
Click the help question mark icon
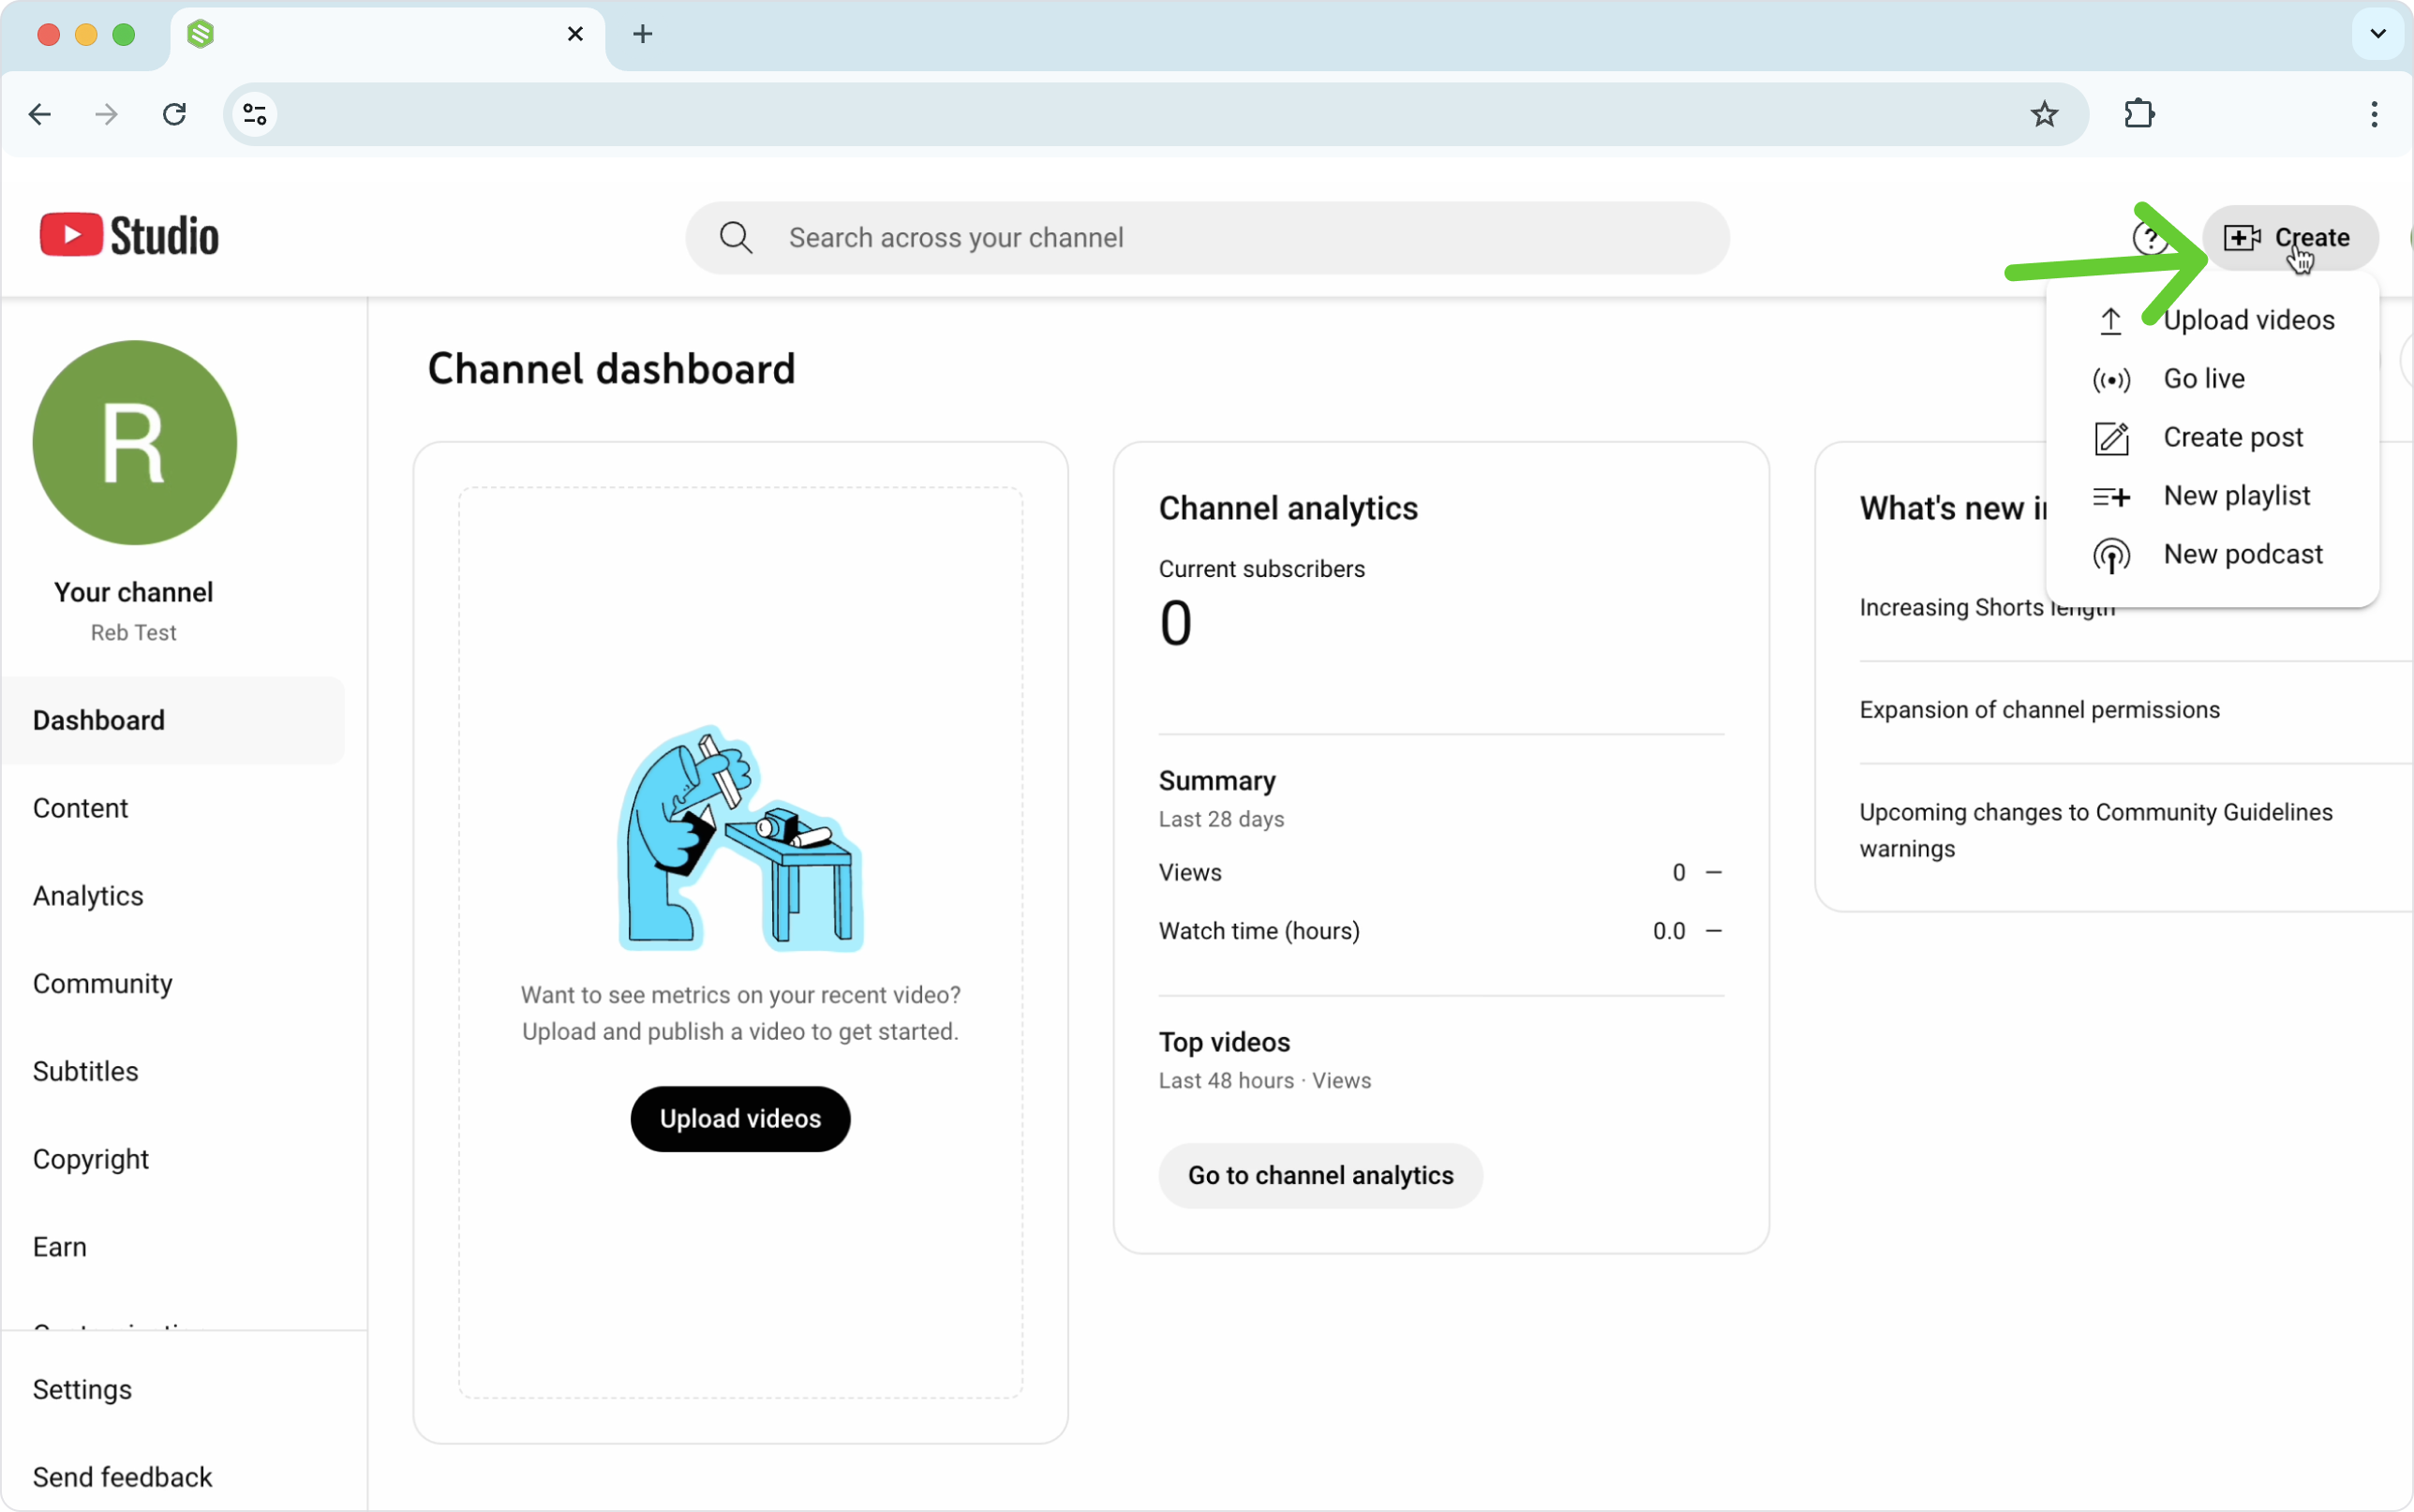pyautogui.click(x=2149, y=238)
